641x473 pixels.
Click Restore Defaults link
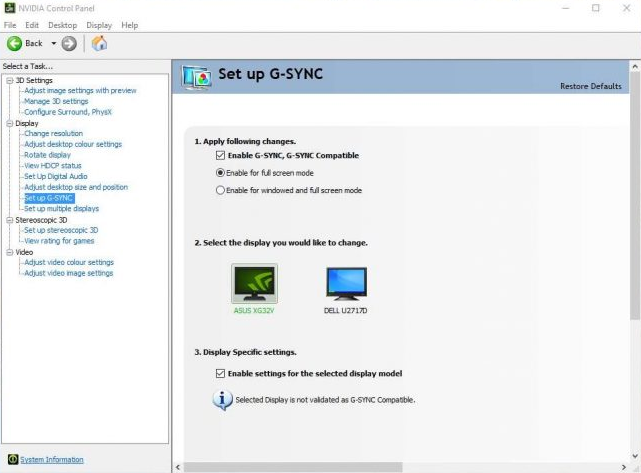point(591,86)
